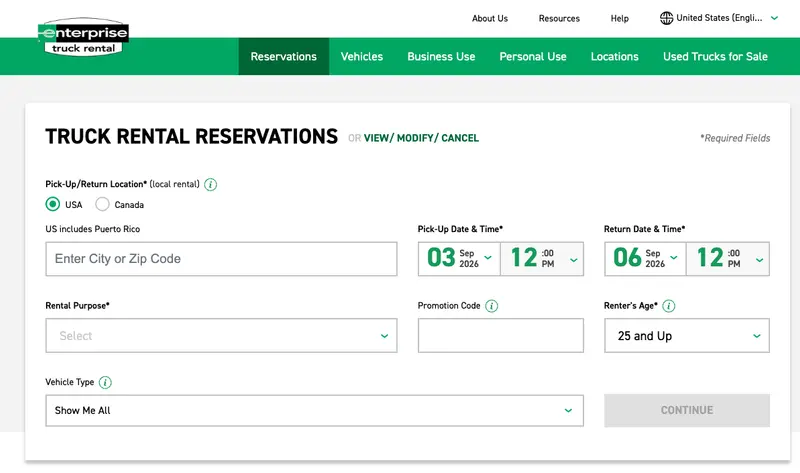Open the Vehicle Type info icon
This screenshot has width=800, height=473.
(x=105, y=383)
